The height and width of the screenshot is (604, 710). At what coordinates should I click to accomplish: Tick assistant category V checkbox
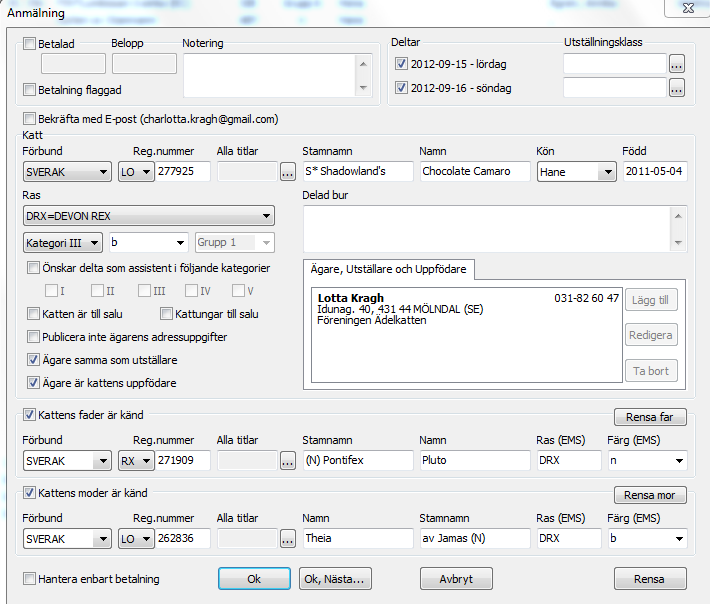click(x=238, y=290)
